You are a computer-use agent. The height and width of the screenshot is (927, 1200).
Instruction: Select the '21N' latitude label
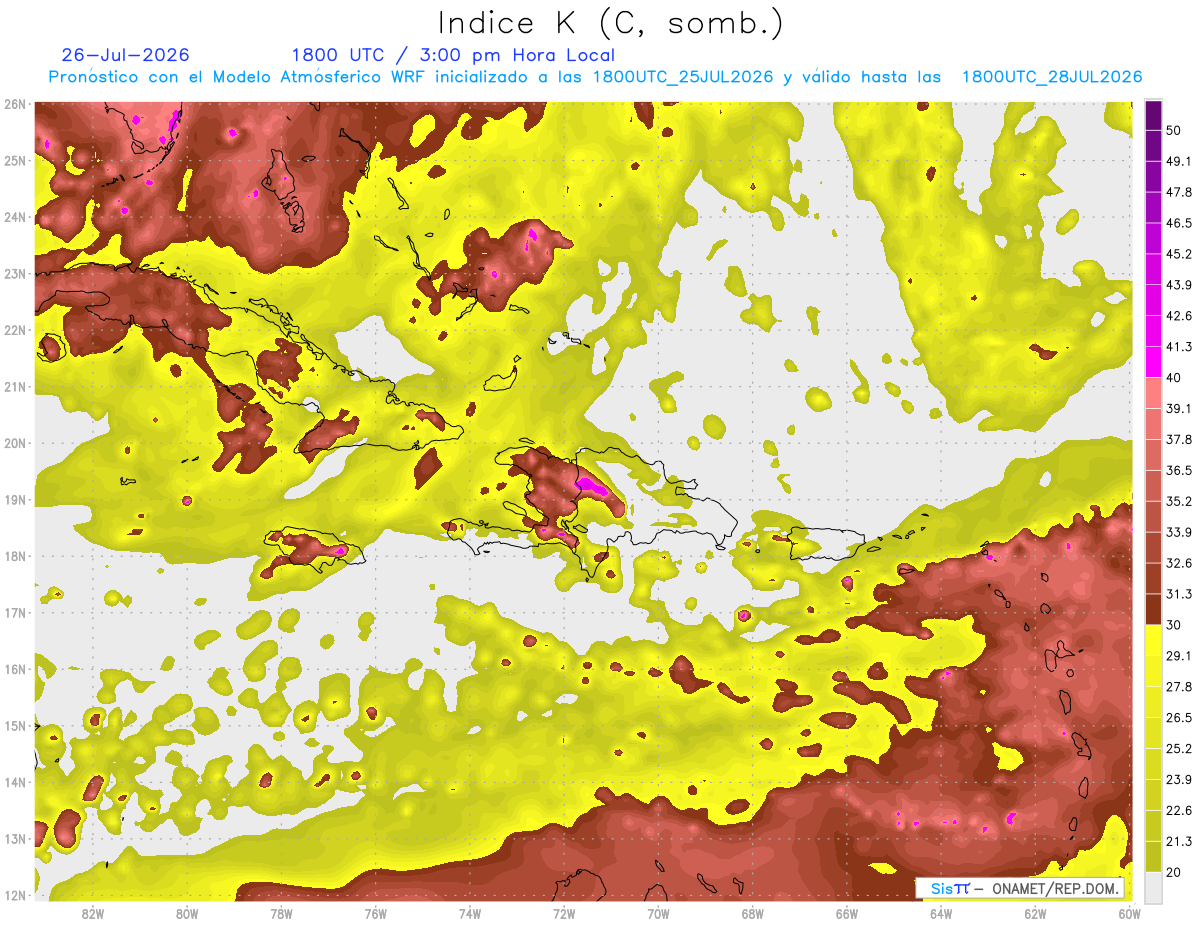(x=14, y=386)
